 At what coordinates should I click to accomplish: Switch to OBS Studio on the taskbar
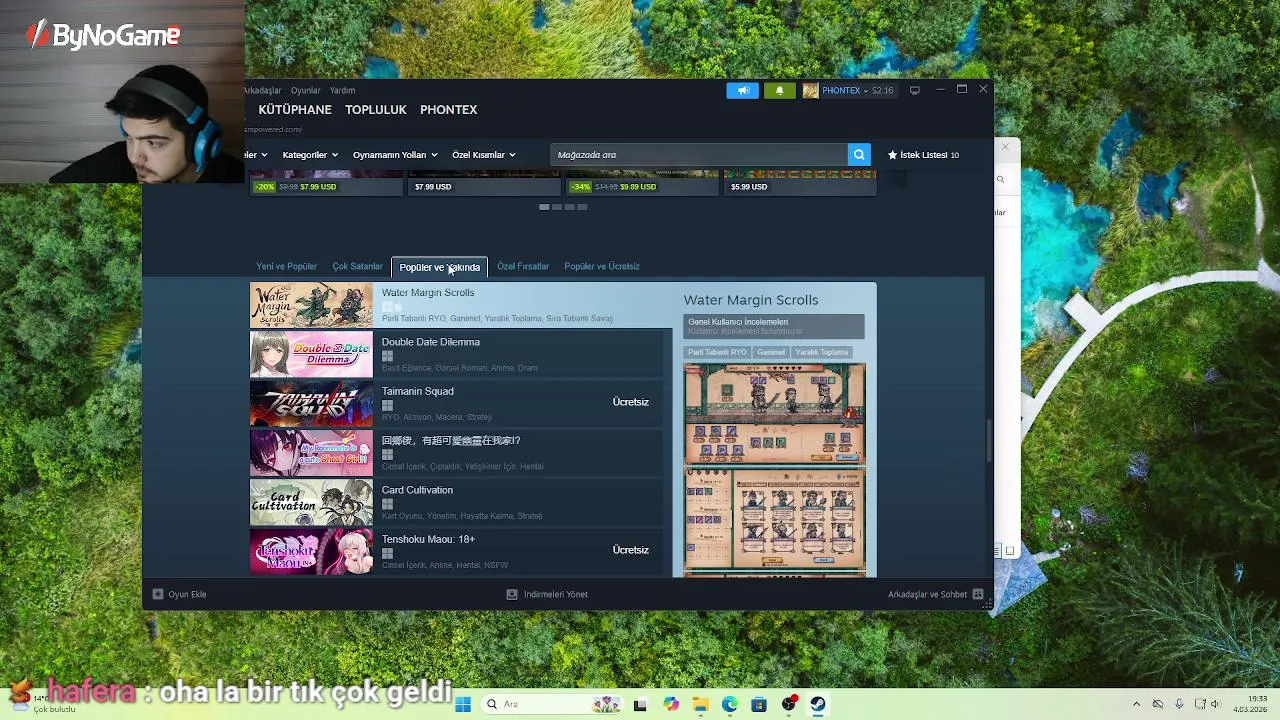[x=789, y=704]
